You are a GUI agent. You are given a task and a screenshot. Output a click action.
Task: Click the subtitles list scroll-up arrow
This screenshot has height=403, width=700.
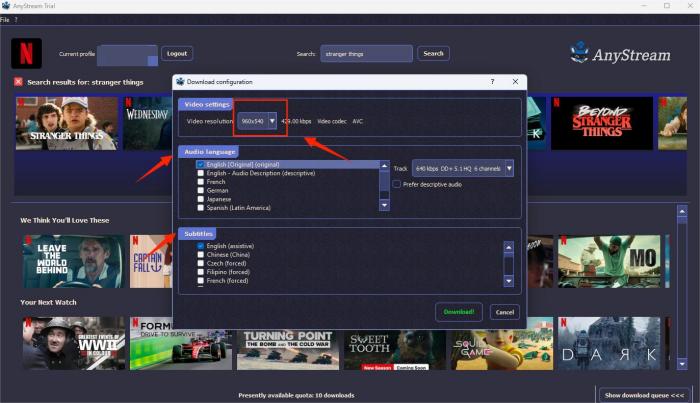[508, 247]
